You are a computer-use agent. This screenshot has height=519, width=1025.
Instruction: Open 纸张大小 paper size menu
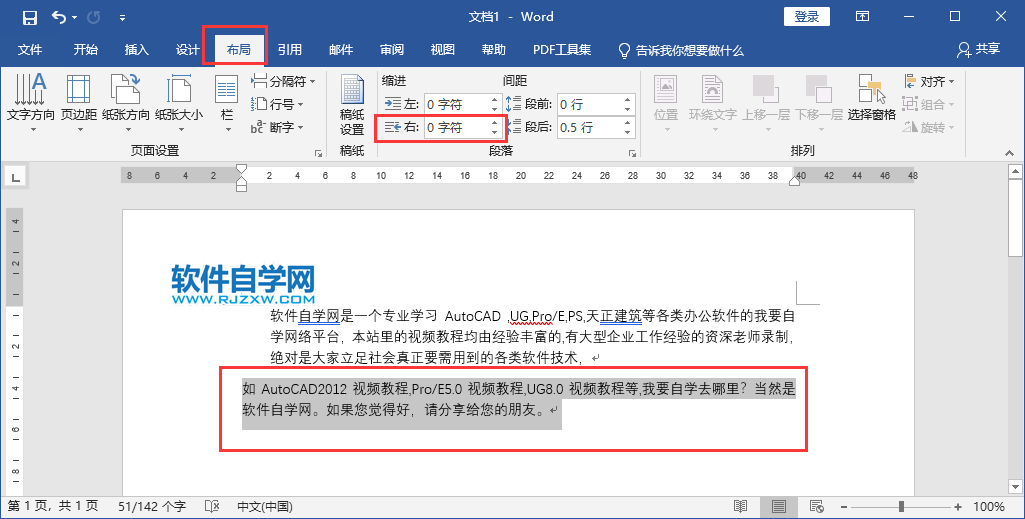click(x=179, y=102)
